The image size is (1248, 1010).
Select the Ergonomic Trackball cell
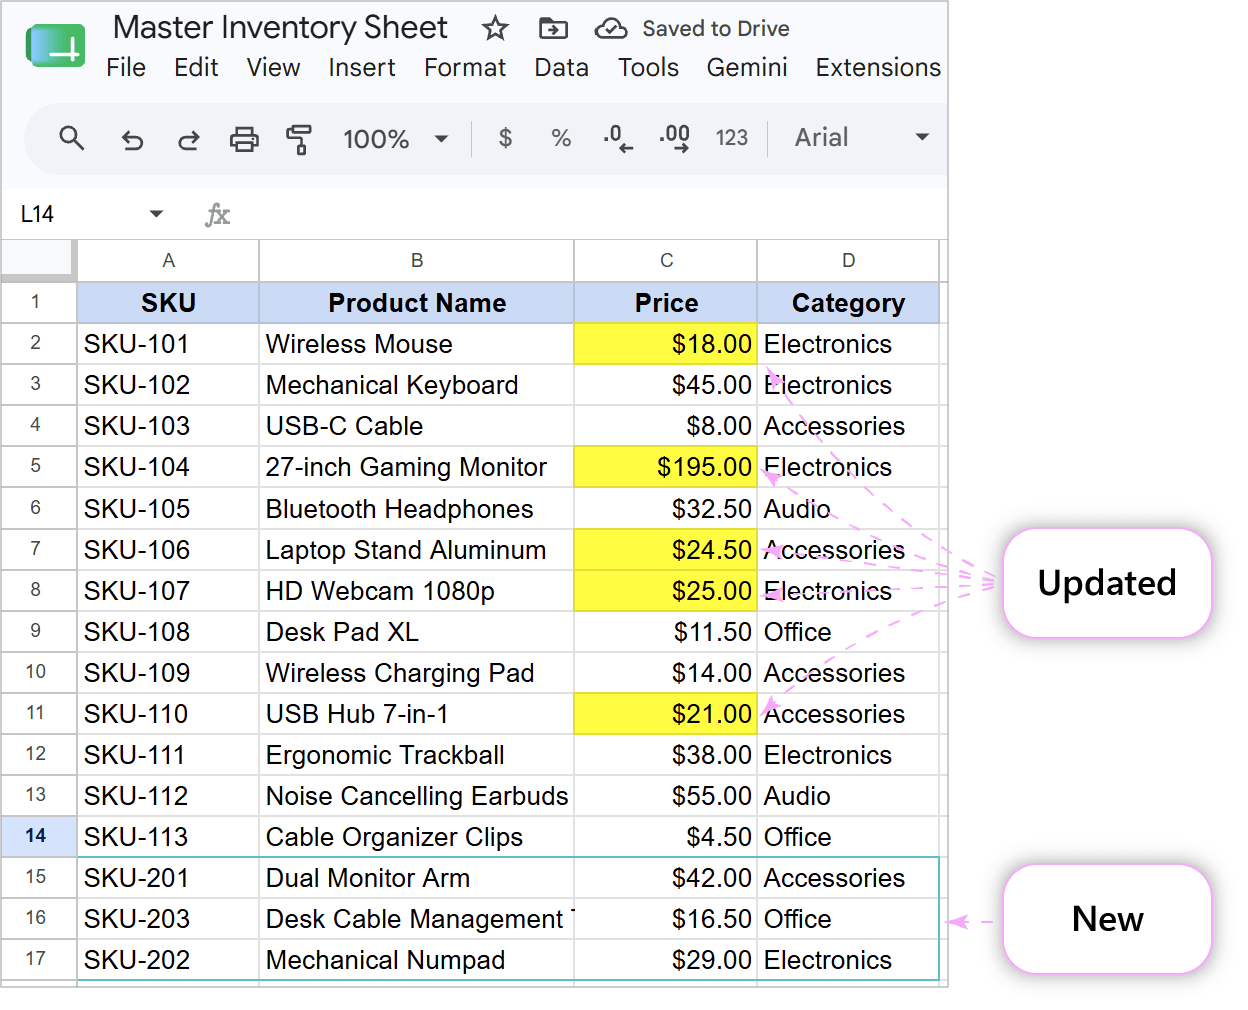coord(417,755)
